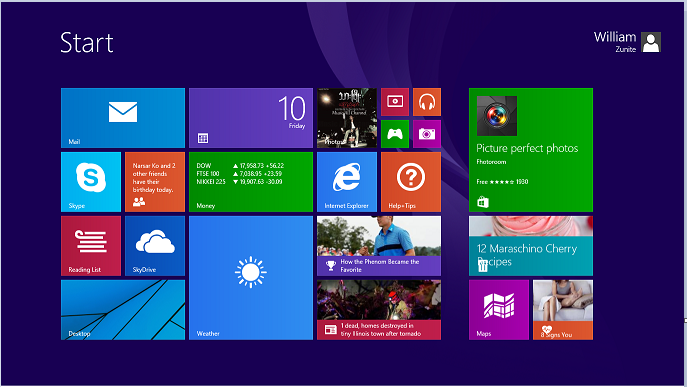The height and width of the screenshot is (387, 687).
Task: Open the Money stock tile
Action: tap(251, 182)
